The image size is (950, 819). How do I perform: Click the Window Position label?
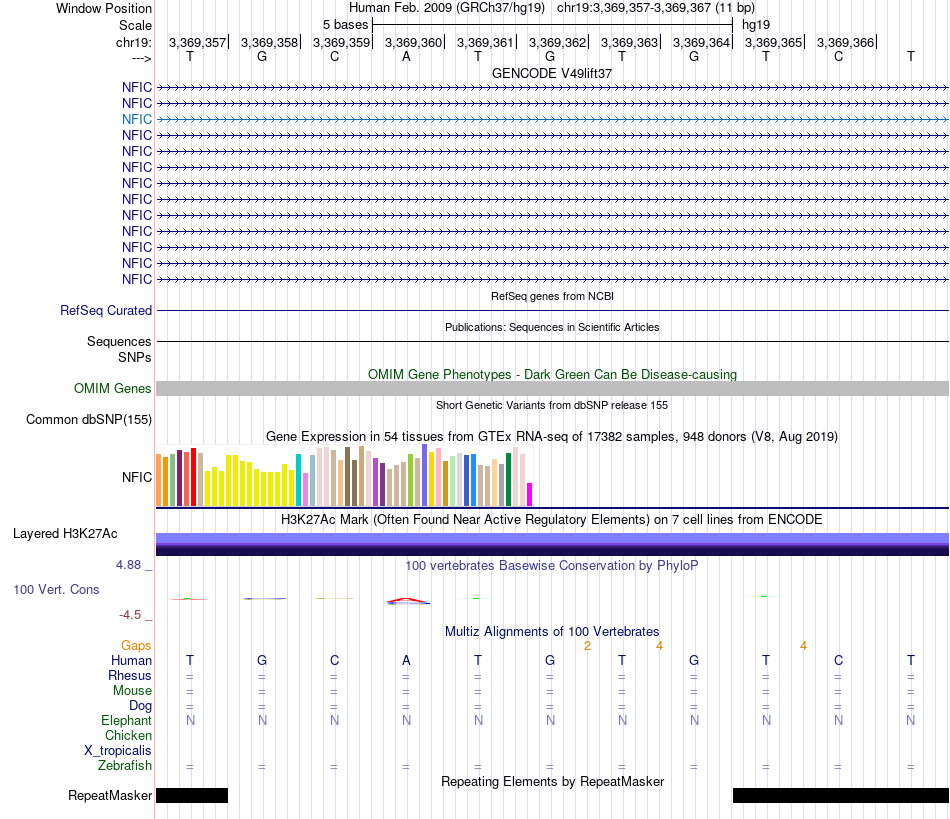pos(104,8)
